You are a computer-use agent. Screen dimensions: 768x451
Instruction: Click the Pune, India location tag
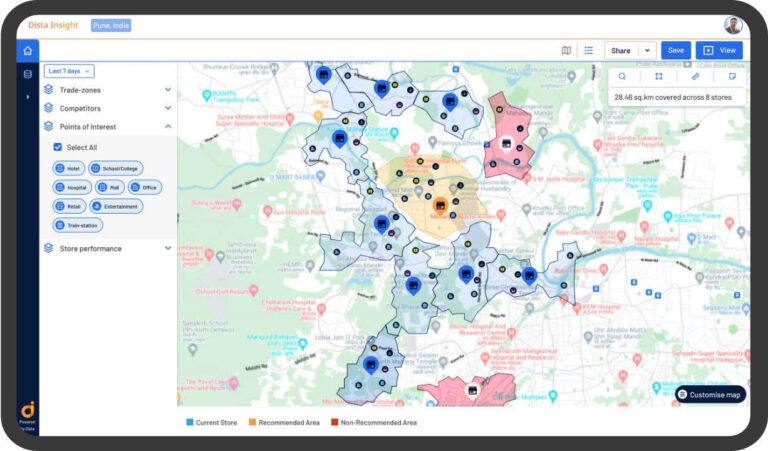111,25
